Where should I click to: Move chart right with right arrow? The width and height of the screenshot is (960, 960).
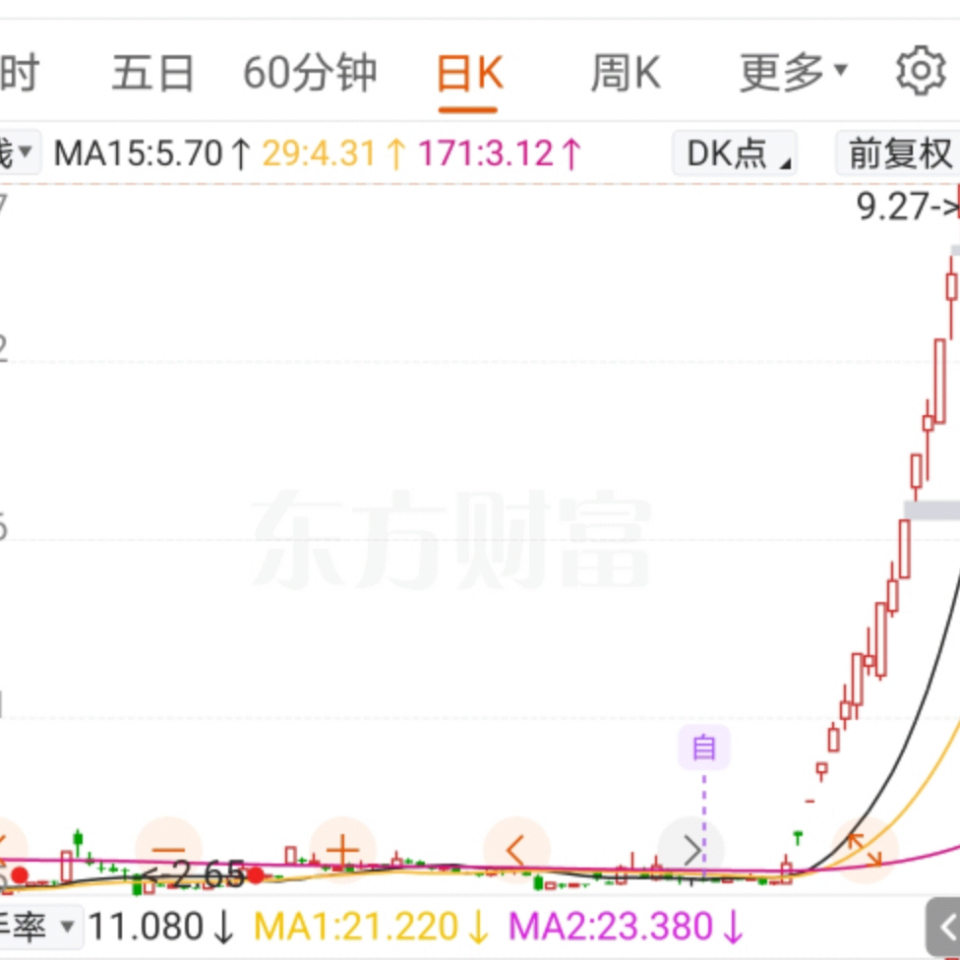[x=691, y=850]
